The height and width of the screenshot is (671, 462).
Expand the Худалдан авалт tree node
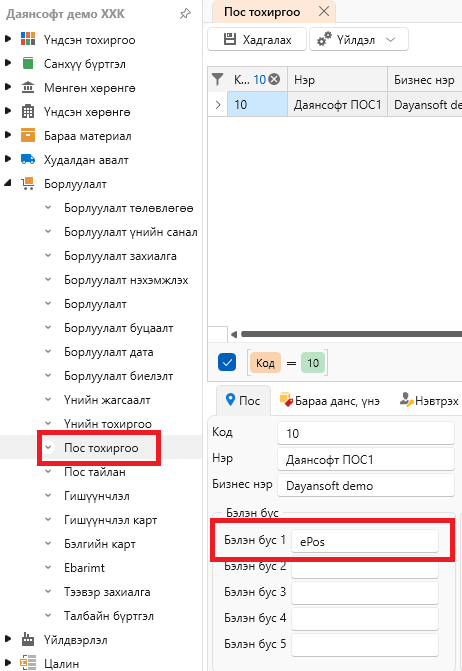pos(8,159)
